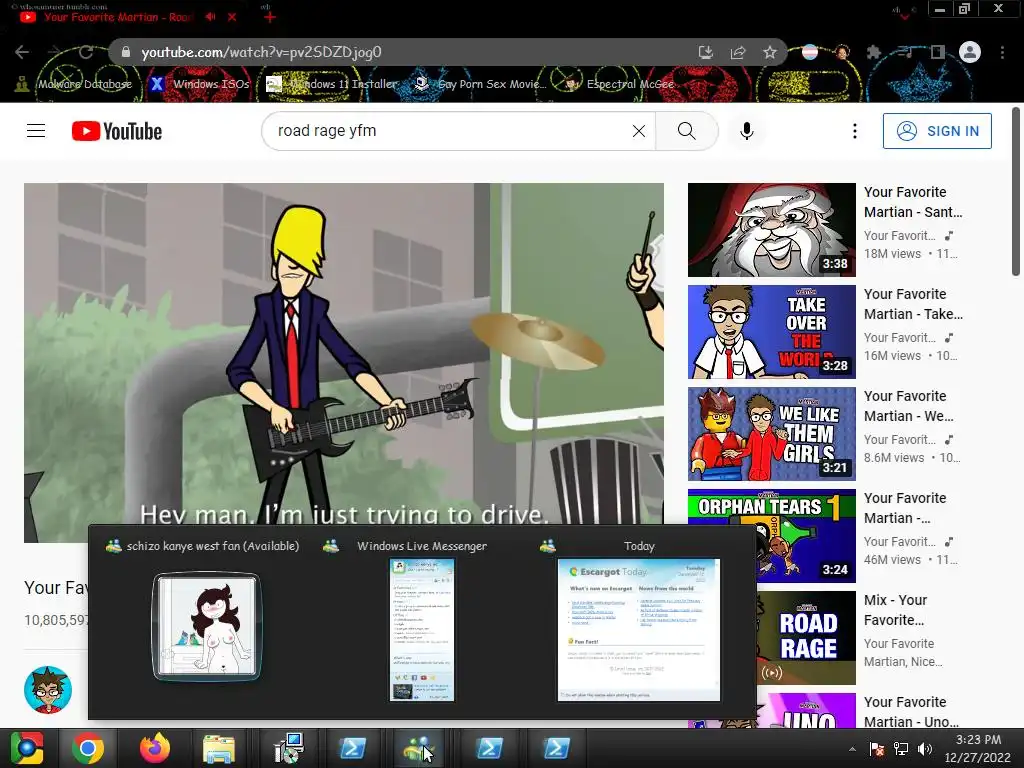Open the media controls music-note icon
The image size is (1024, 768).
tap(905, 52)
